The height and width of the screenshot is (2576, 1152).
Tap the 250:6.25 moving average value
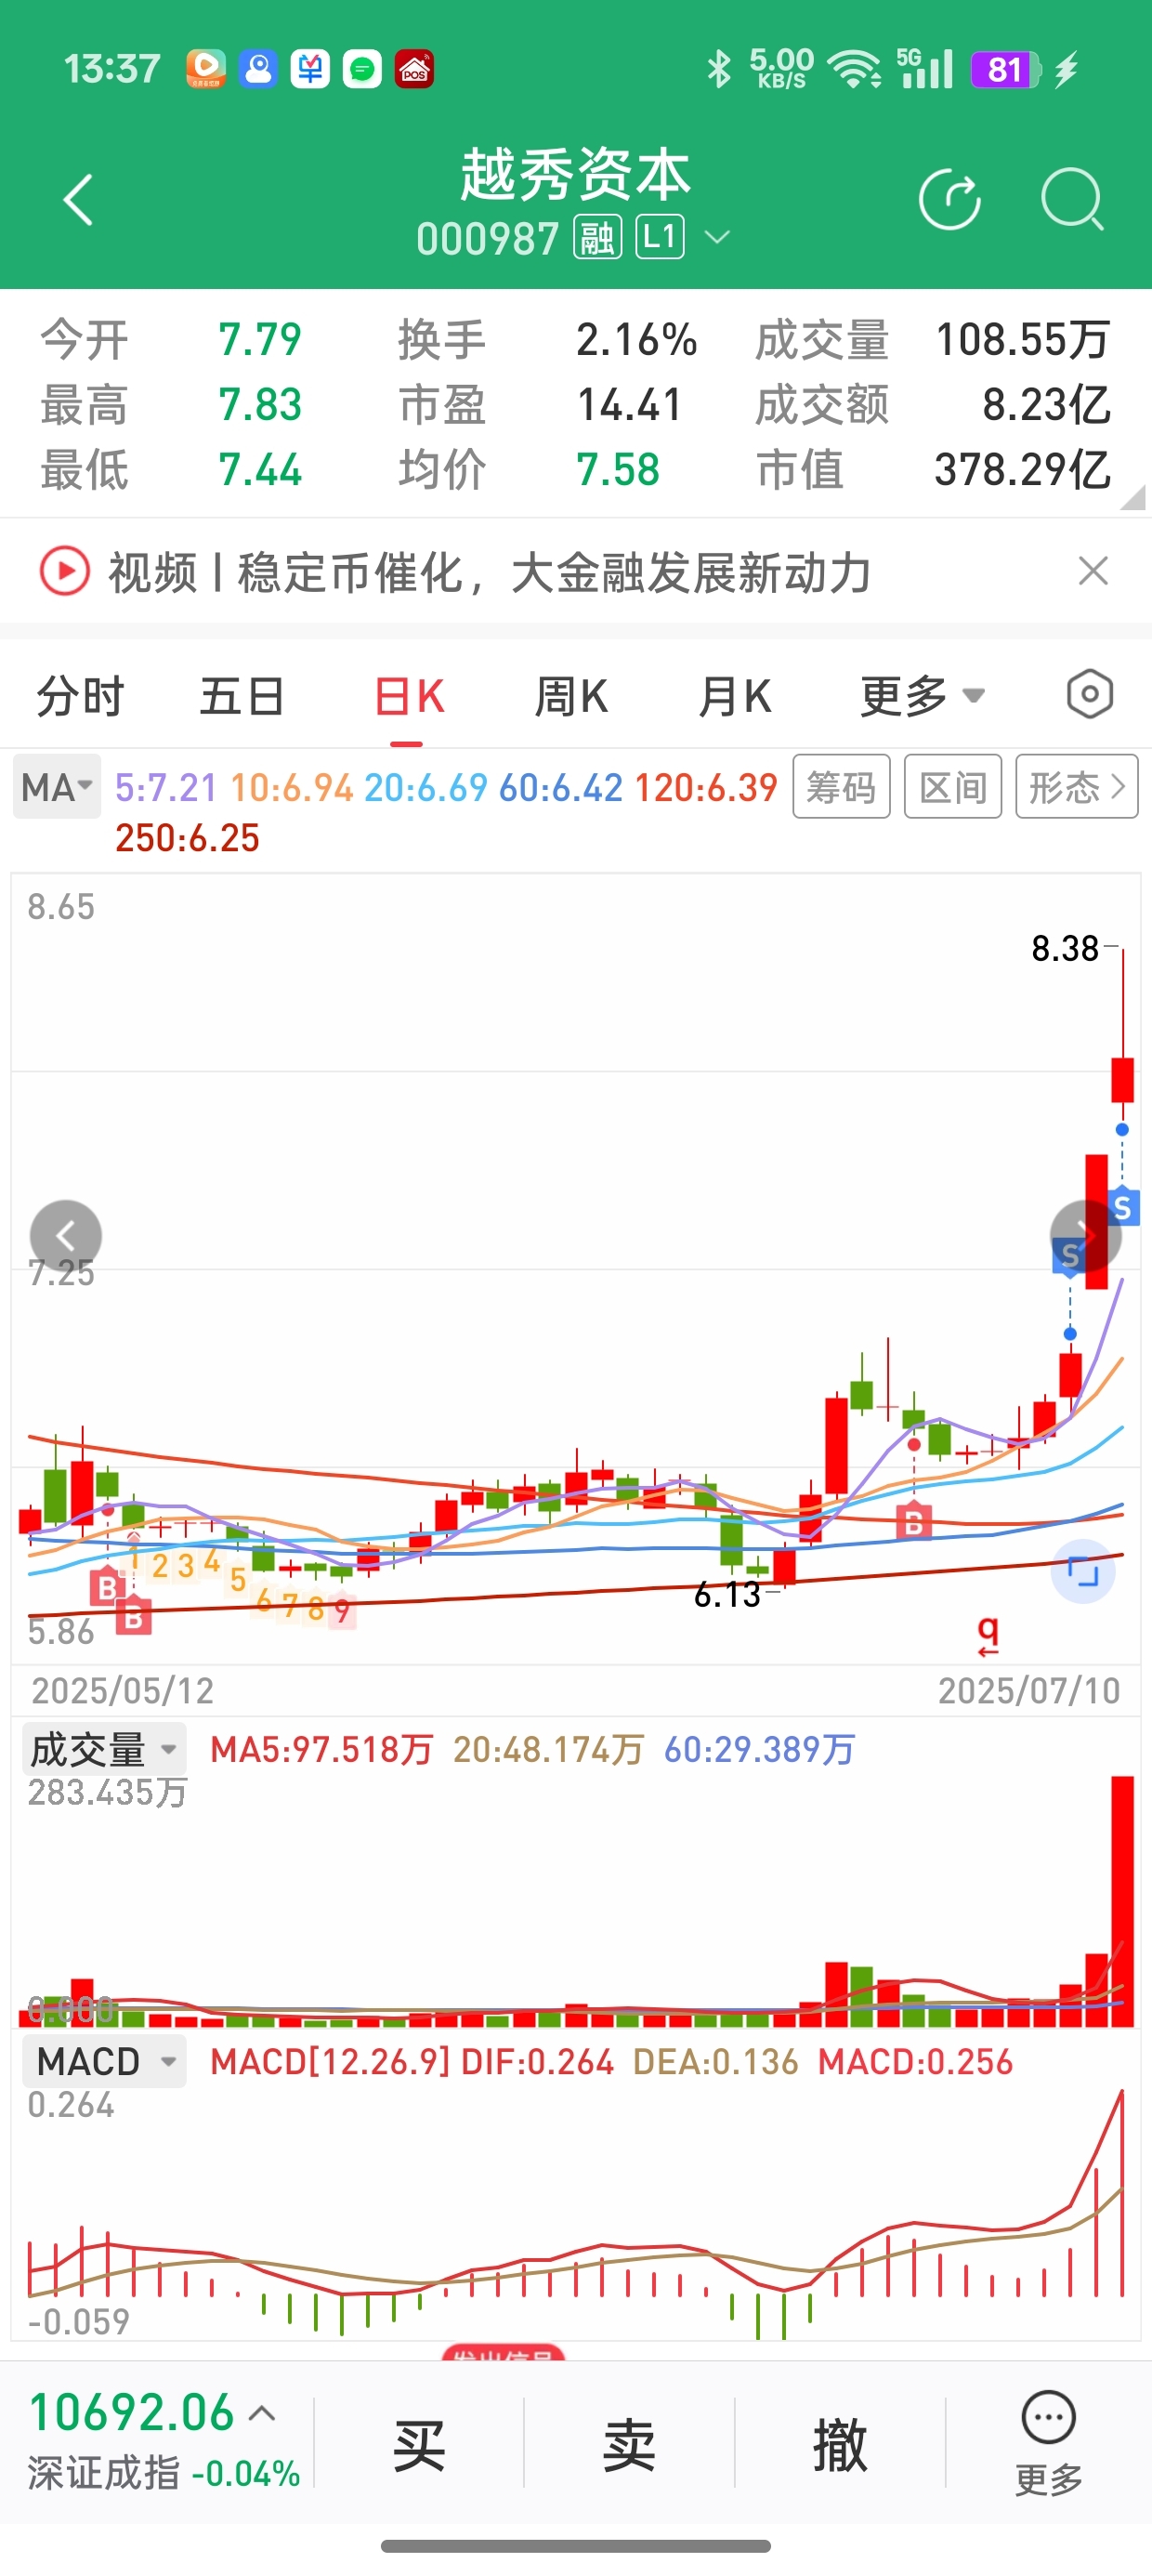tap(187, 838)
